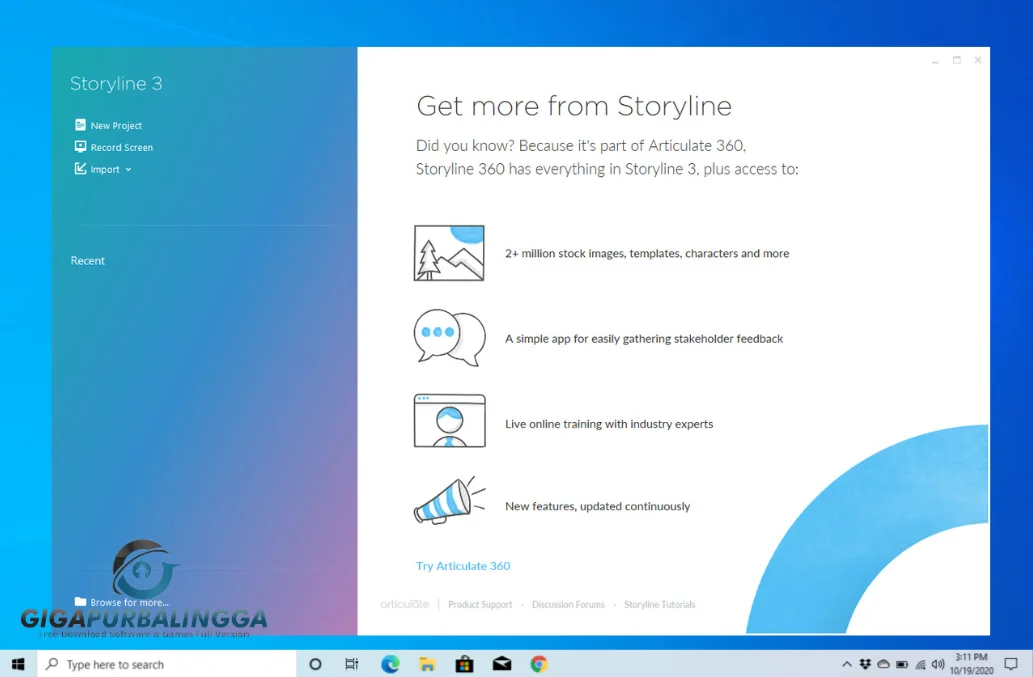Click the articulate logo in the footer
Image resolution: width=1033 pixels, height=677 pixels.
click(404, 604)
